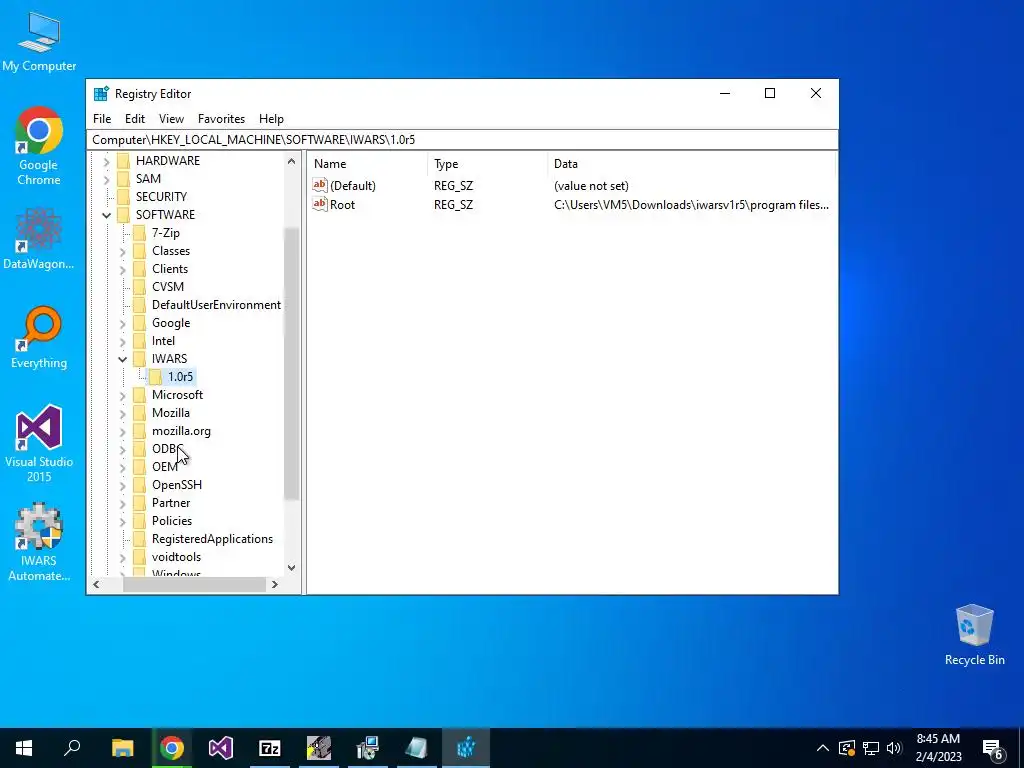Select the (Default) value string icon
This screenshot has width=1024, height=768.
pyautogui.click(x=319, y=185)
